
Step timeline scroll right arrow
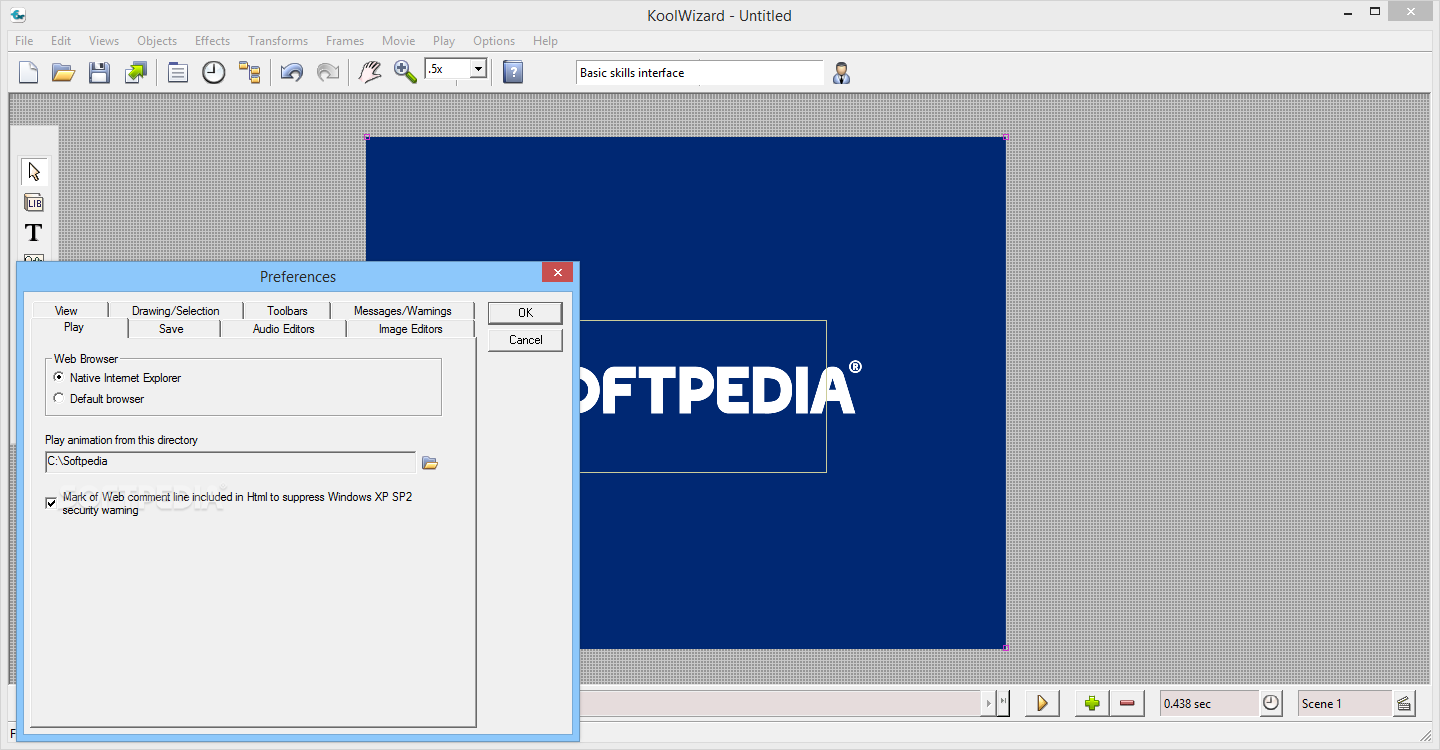(990, 703)
